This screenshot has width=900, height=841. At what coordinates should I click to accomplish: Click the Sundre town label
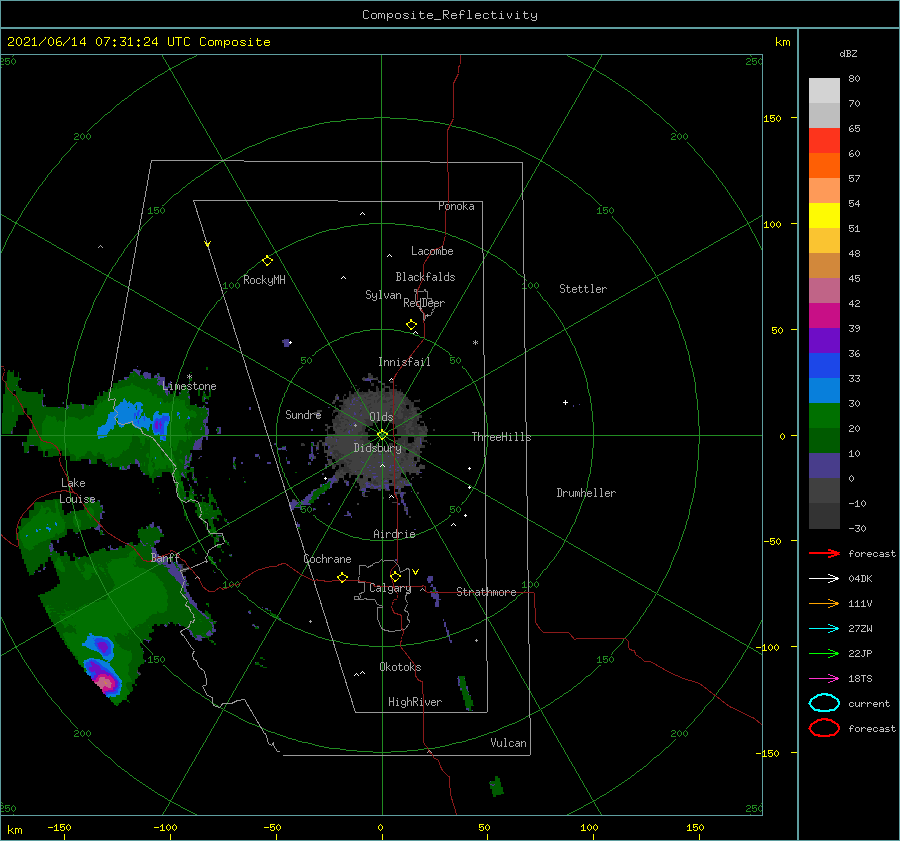pyautogui.click(x=303, y=414)
